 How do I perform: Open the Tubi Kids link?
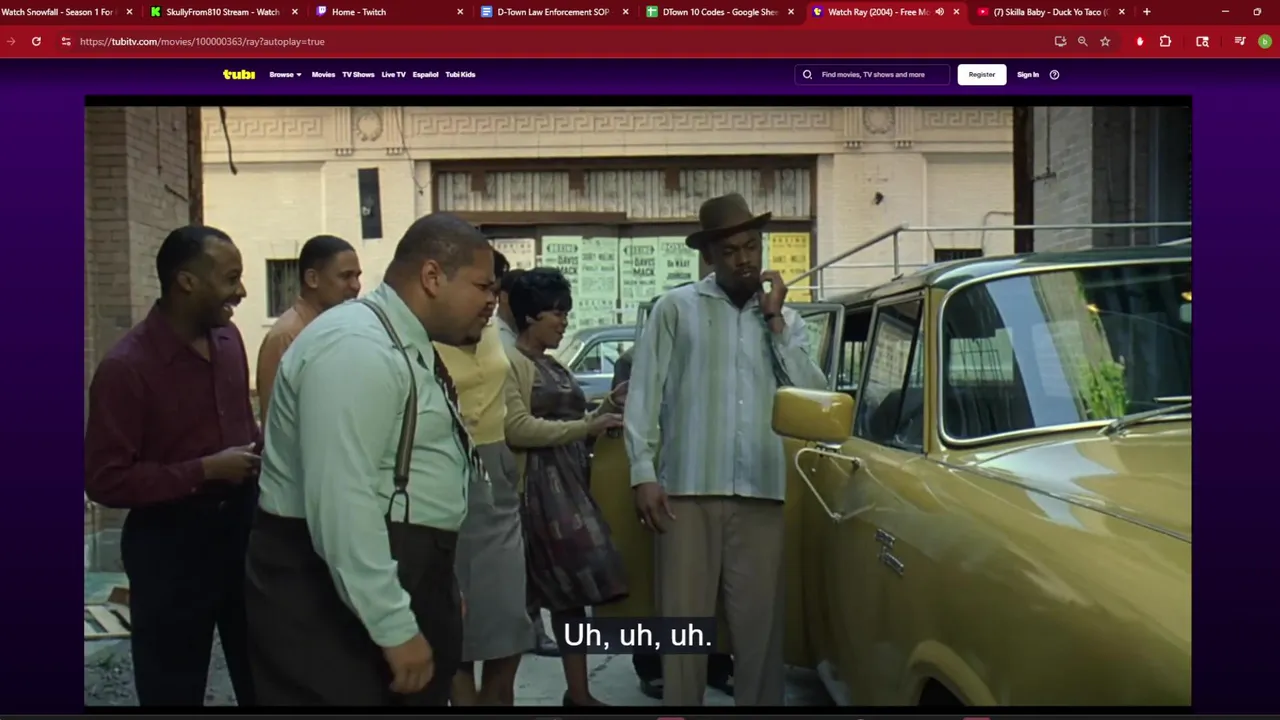tap(460, 74)
